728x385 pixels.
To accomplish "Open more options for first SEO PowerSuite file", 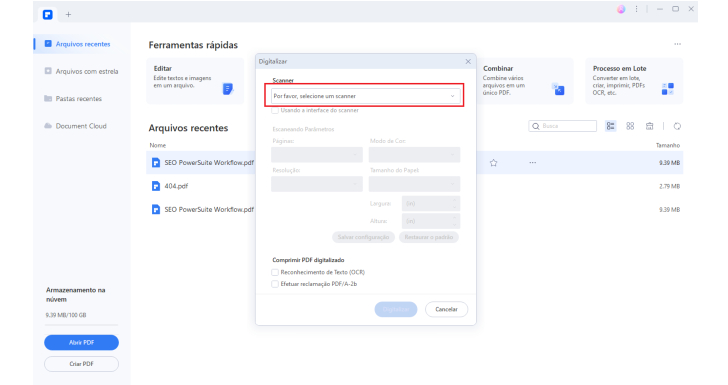I will 533,163.
